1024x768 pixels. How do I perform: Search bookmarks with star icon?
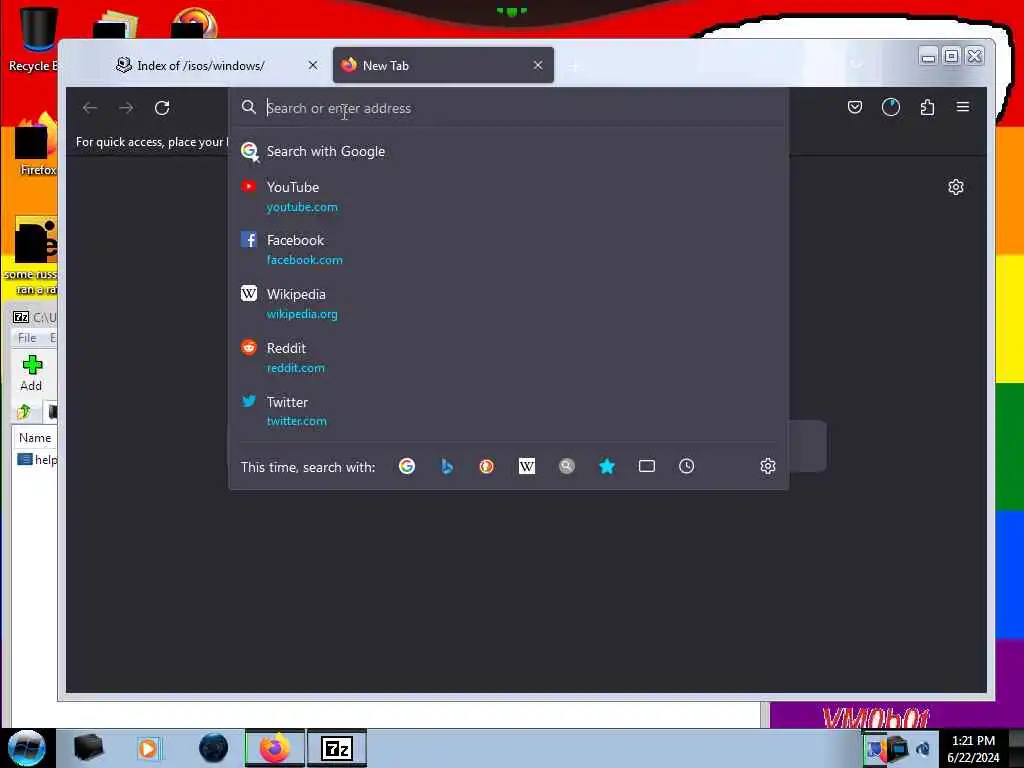(x=607, y=466)
